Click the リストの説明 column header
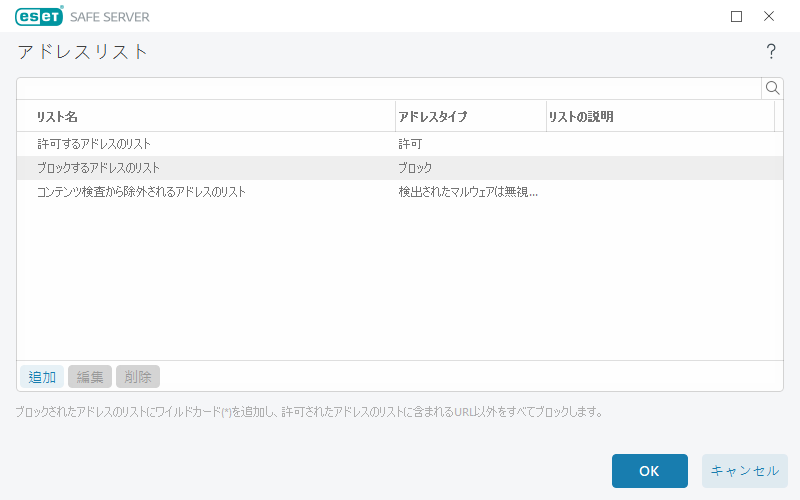The image size is (800, 500). click(660, 117)
